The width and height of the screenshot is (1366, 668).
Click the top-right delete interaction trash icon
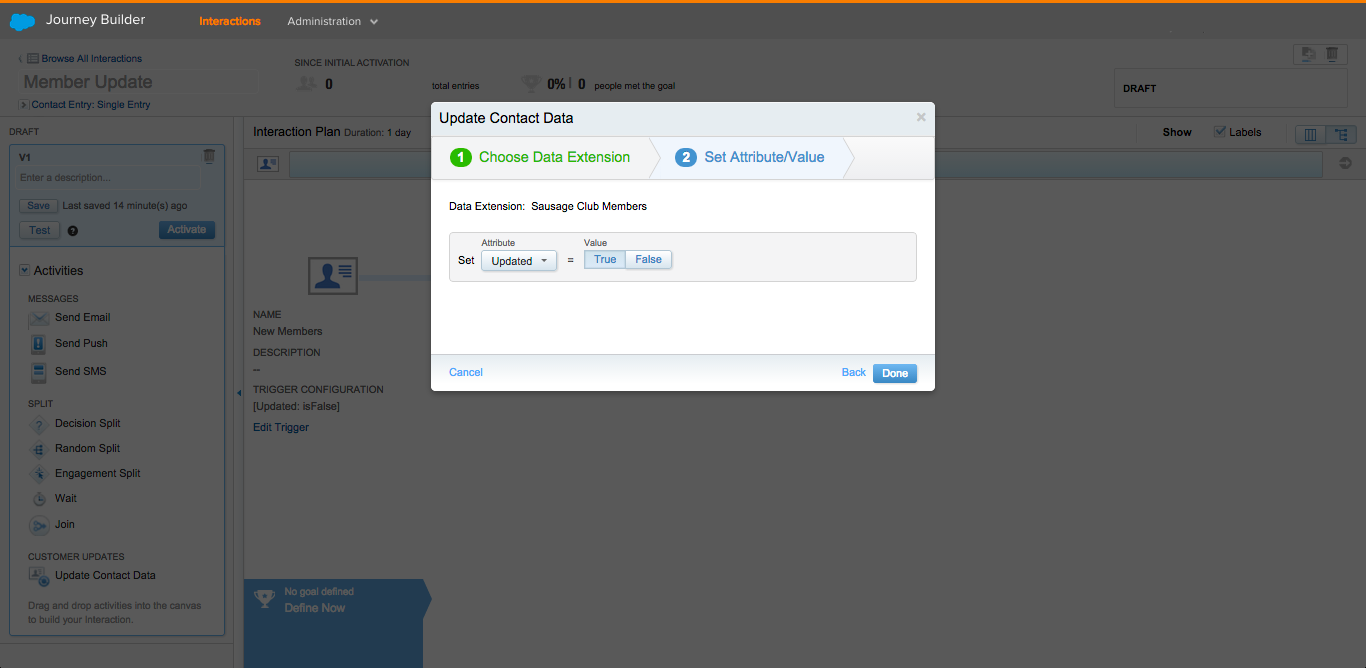[1332, 55]
